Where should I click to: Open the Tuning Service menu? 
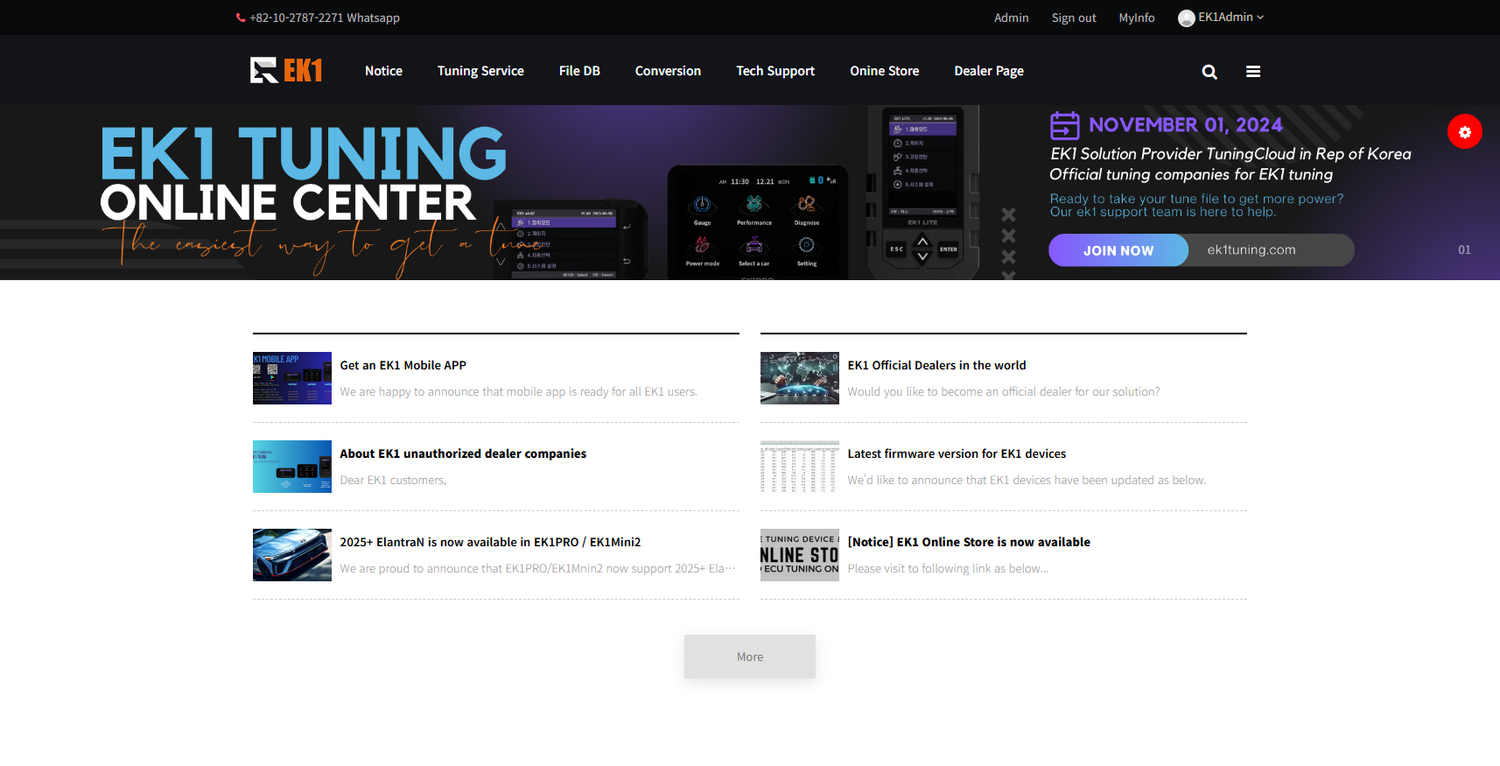[480, 71]
